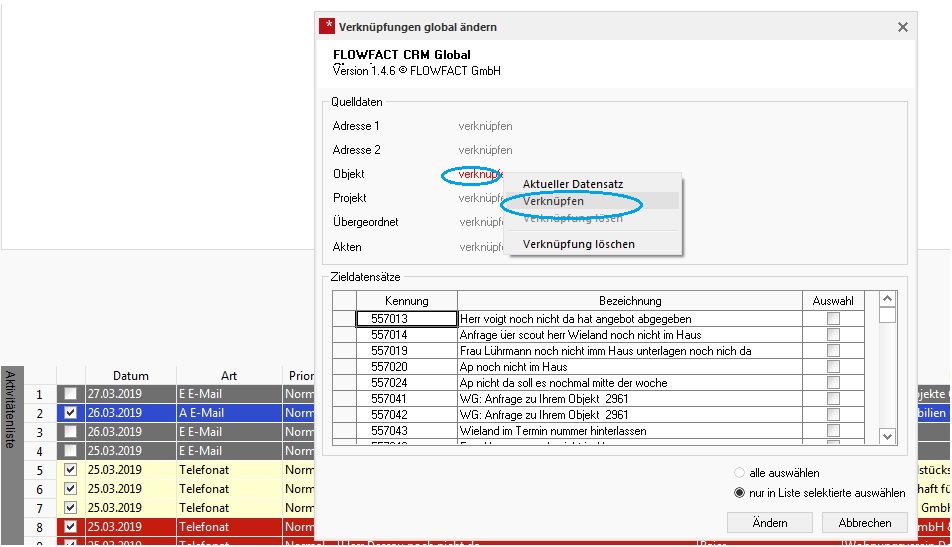Click scroll-up arrow of Zieldatensätze list

pos(887,299)
